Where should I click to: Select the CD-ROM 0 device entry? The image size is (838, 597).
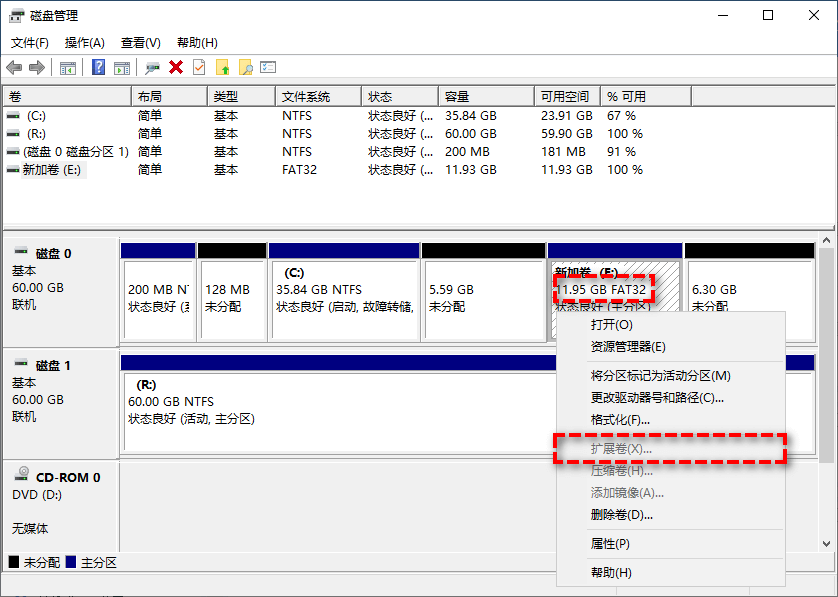click(62, 478)
